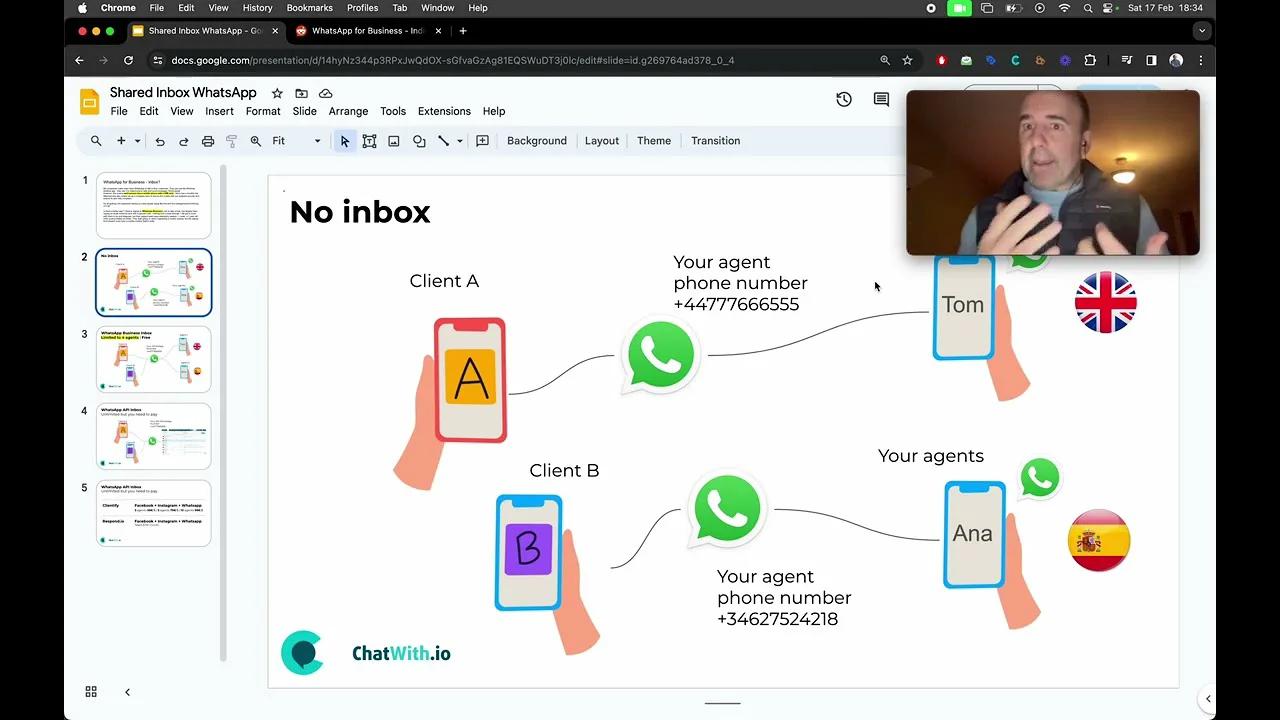Open the Arrange menu
Viewport: 1280px width, 720px height.
pos(348,111)
